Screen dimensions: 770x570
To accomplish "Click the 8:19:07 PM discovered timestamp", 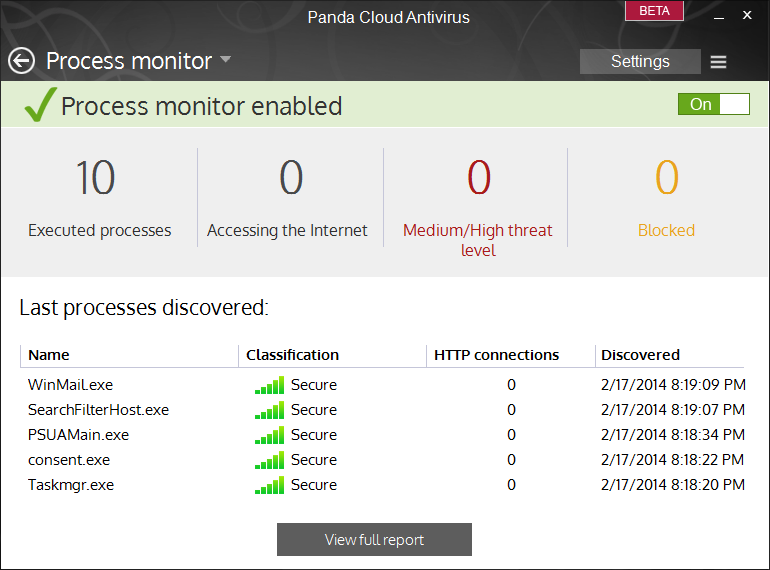I will [x=673, y=410].
